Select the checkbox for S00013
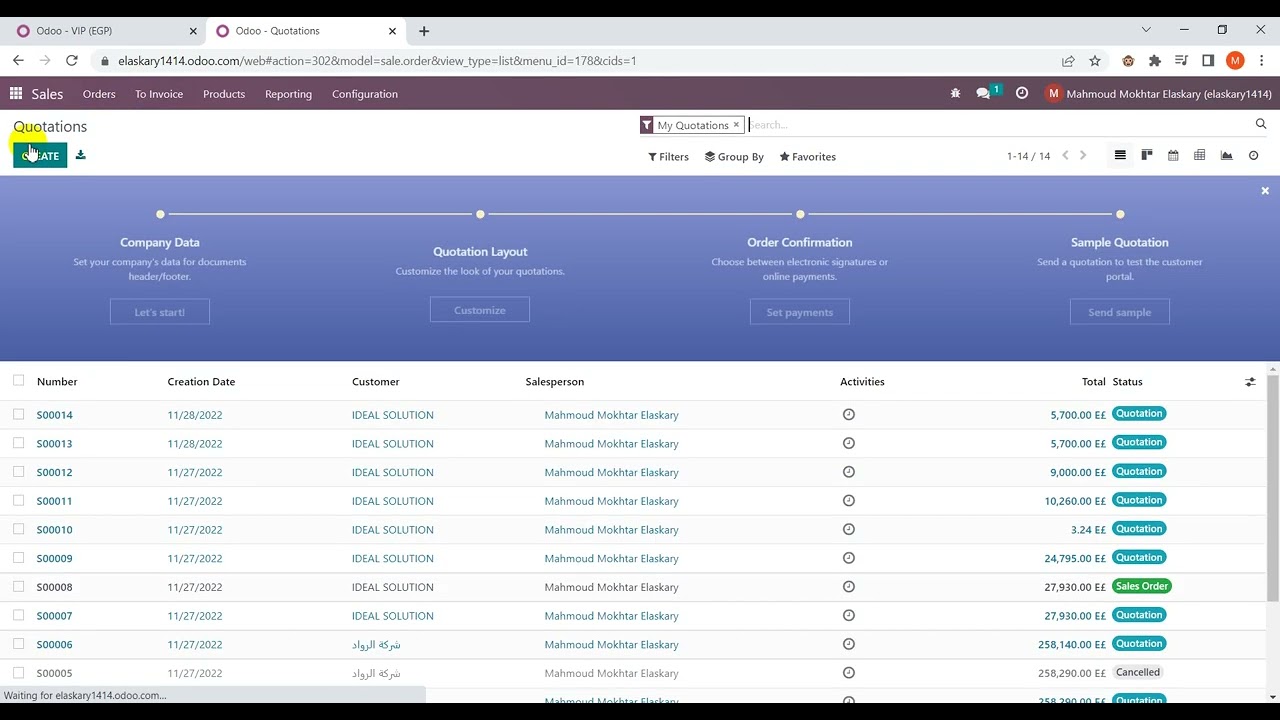 point(18,443)
